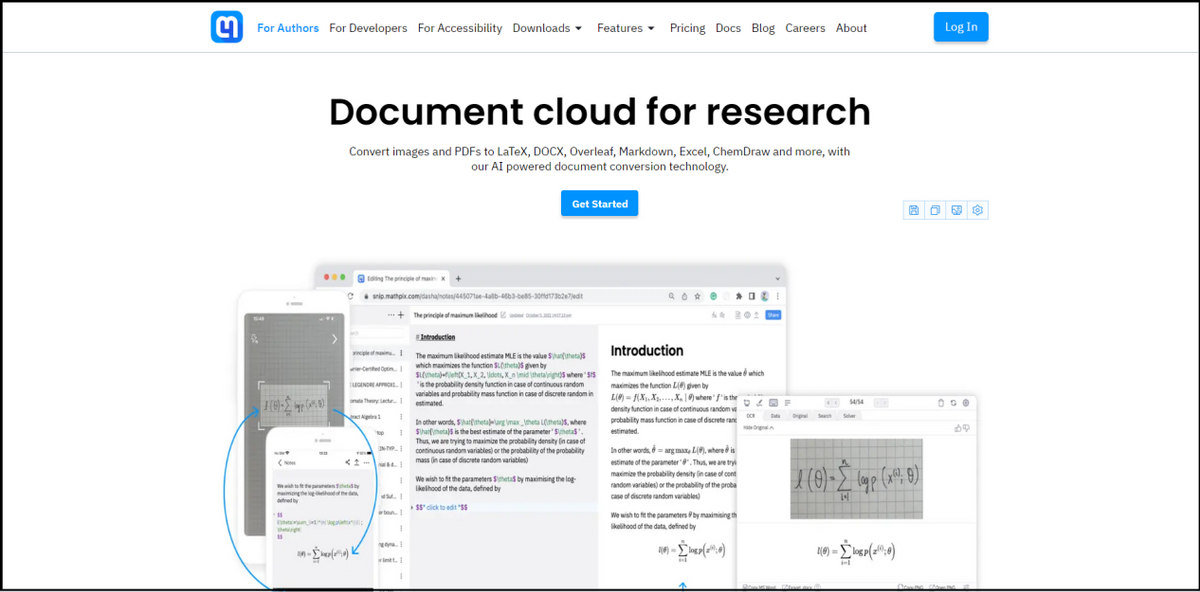This screenshot has width=1200, height=592.
Task: Open the For Authors page
Action: (x=288, y=28)
